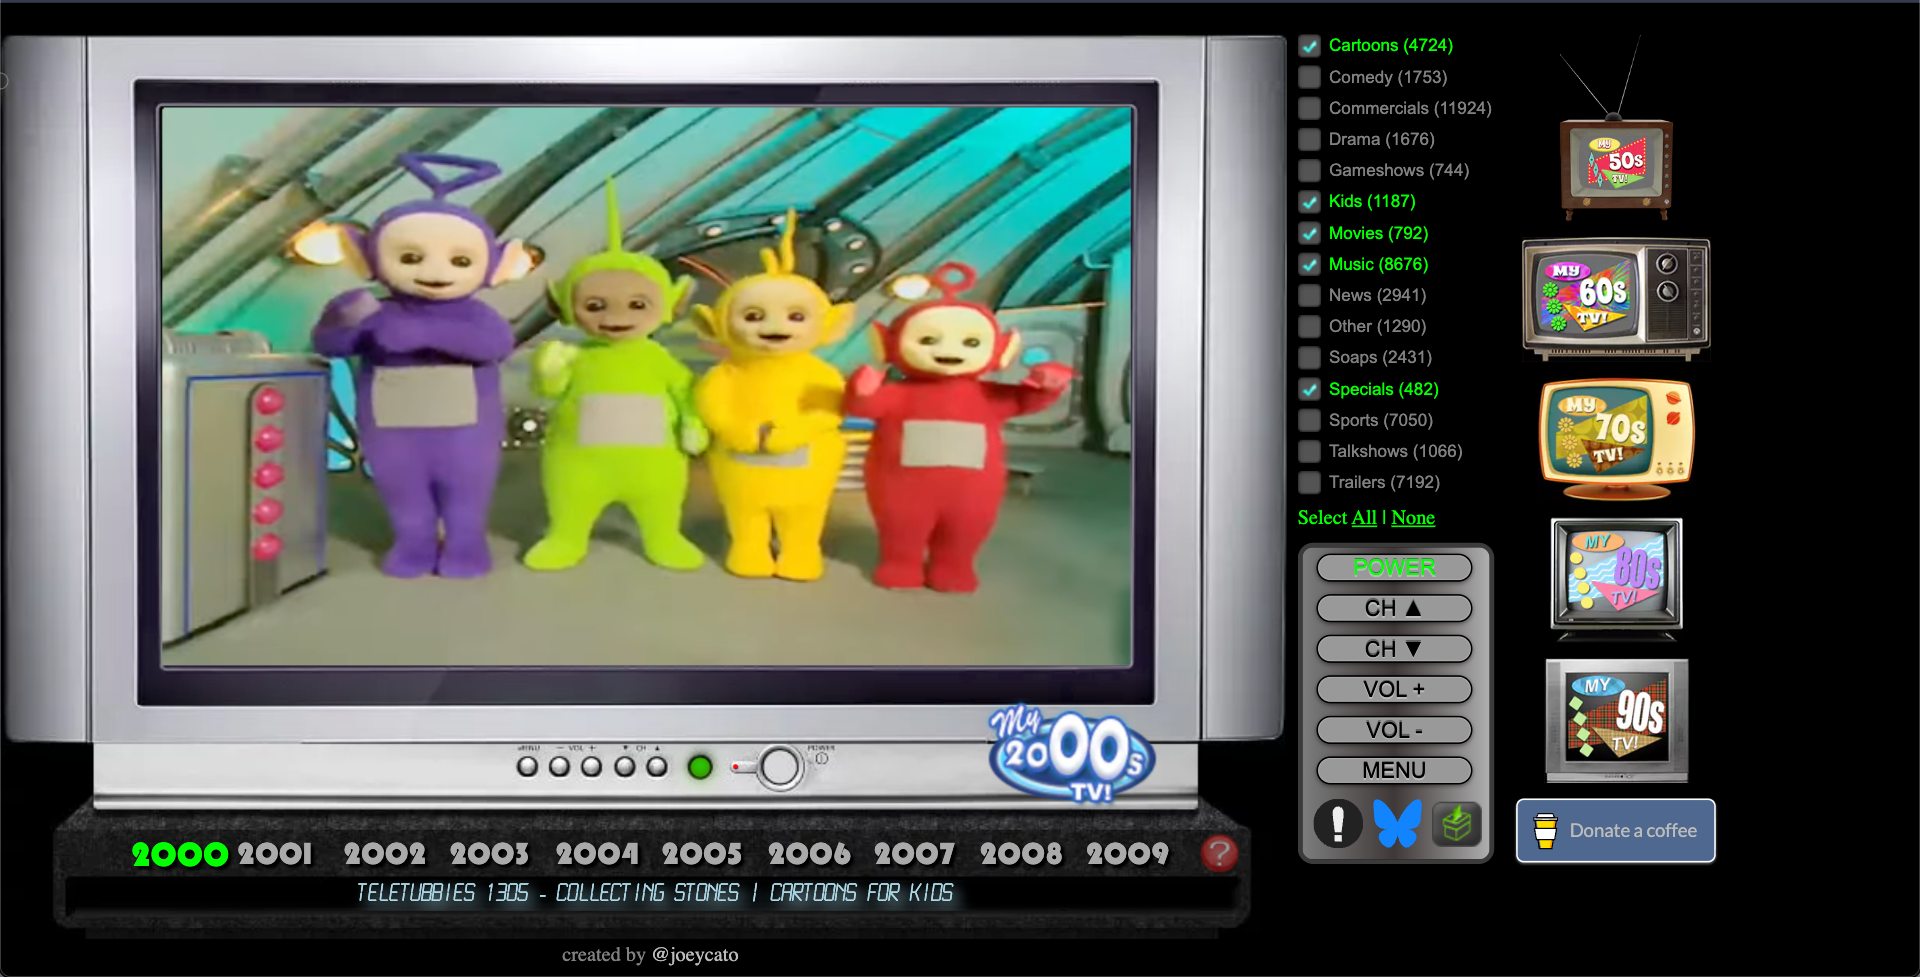Open the MENU button on remote
This screenshot has height=977, width=1920.
coord(1394,770)
